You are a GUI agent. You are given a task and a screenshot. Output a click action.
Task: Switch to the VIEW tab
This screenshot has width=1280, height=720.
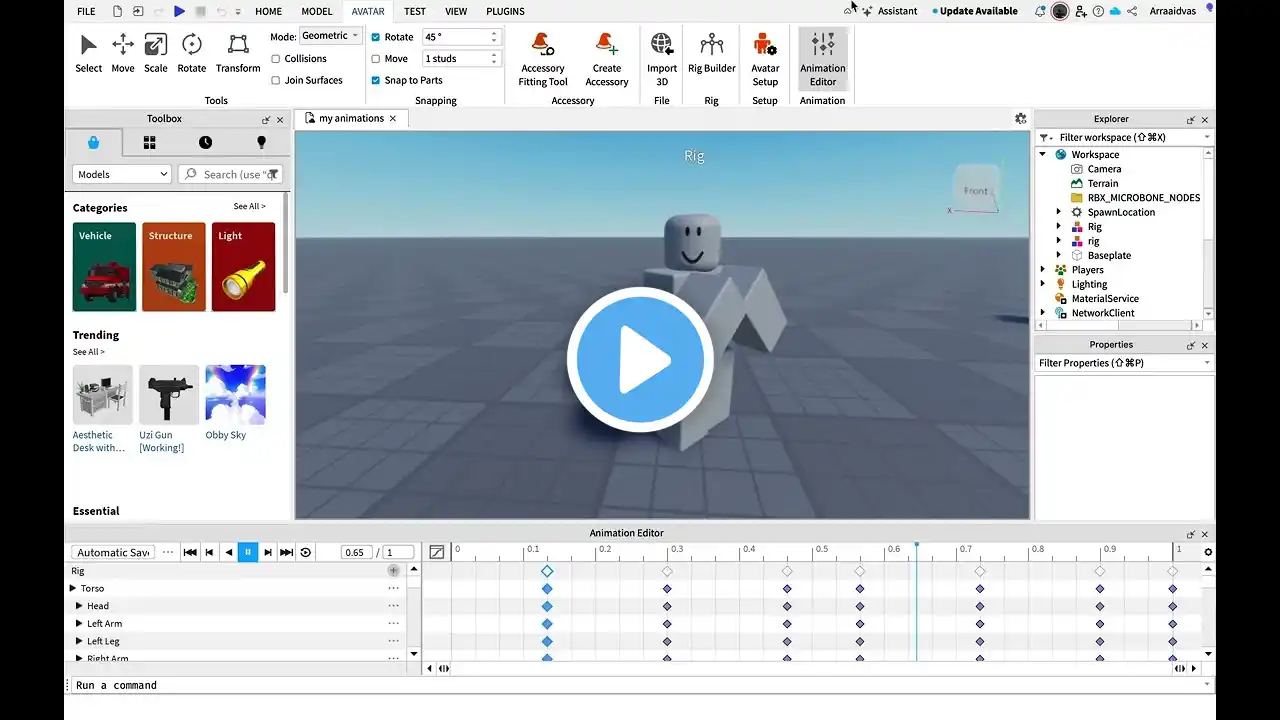click(x=456, y=11)
